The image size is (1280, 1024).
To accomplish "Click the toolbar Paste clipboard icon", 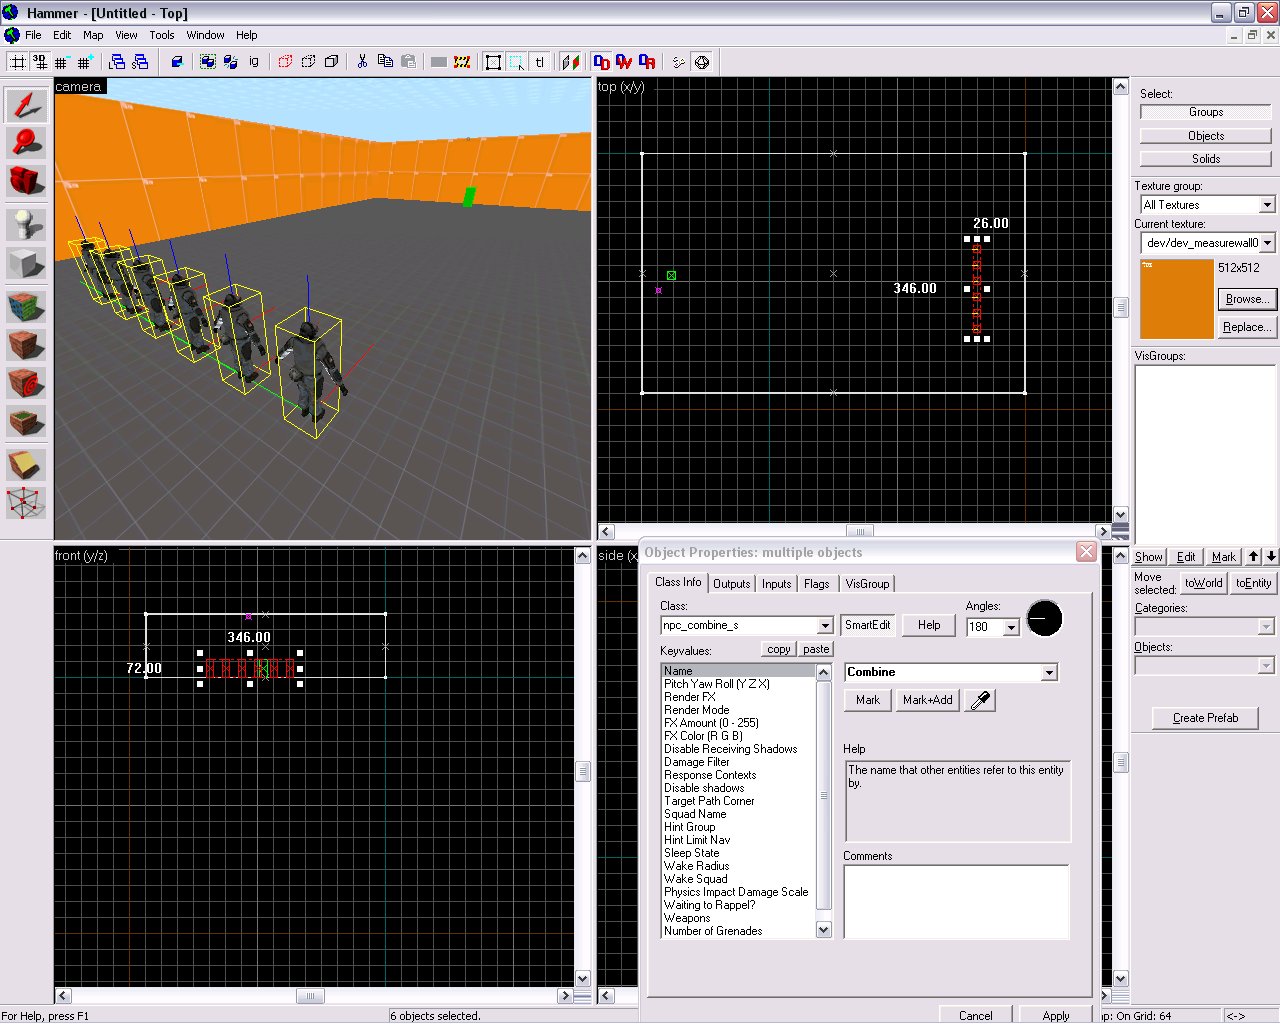I will tap(408, 62).
